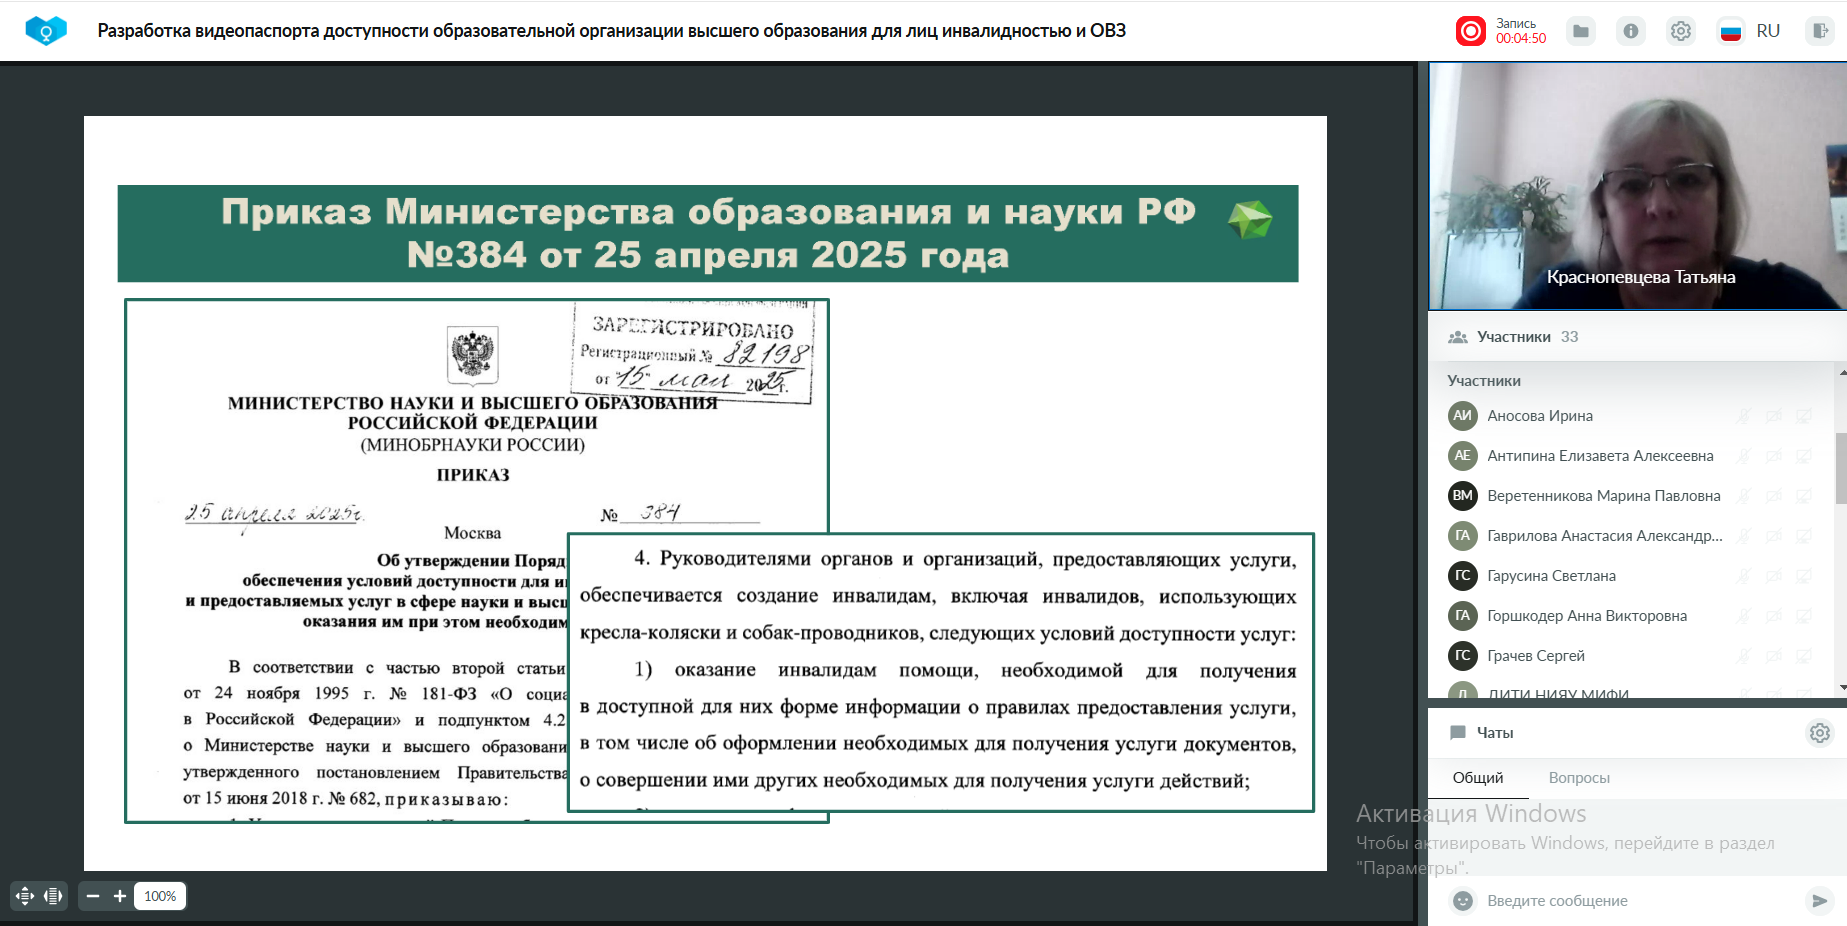Open the chat settings gear

(x=1820, y=733)
